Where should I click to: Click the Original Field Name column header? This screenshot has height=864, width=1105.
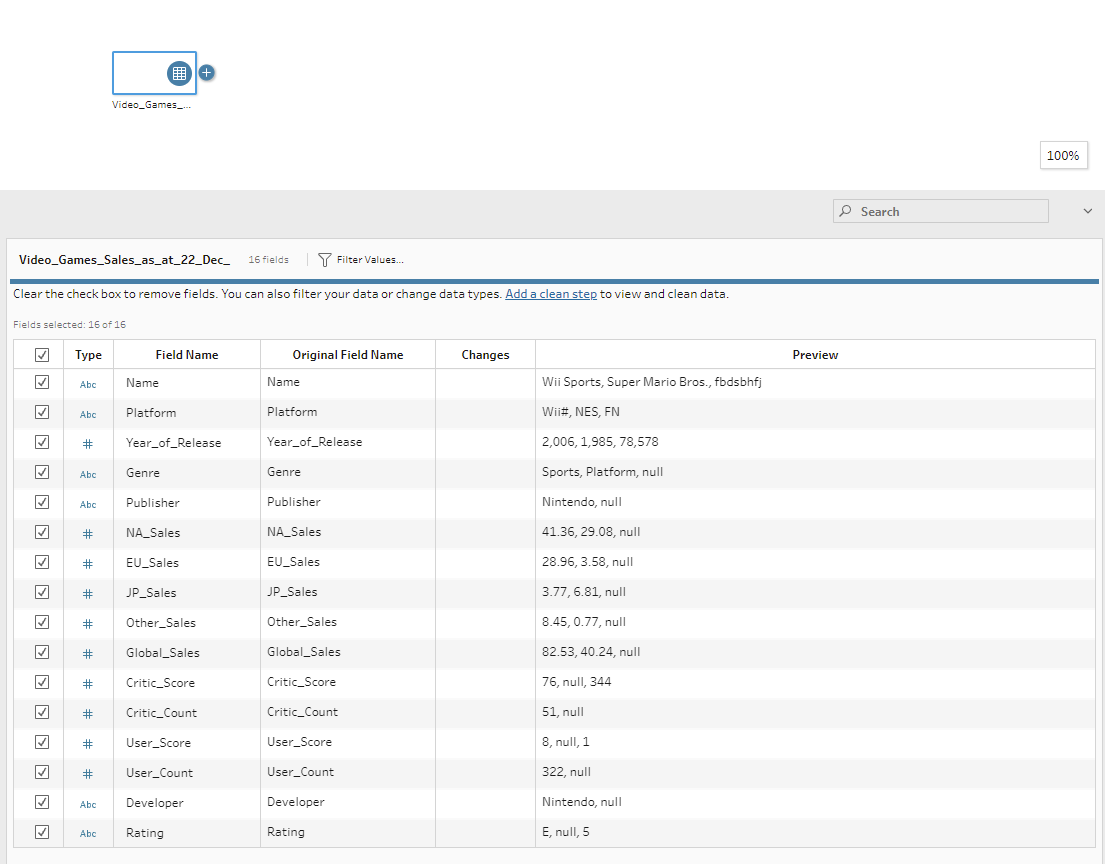point(348,354)
